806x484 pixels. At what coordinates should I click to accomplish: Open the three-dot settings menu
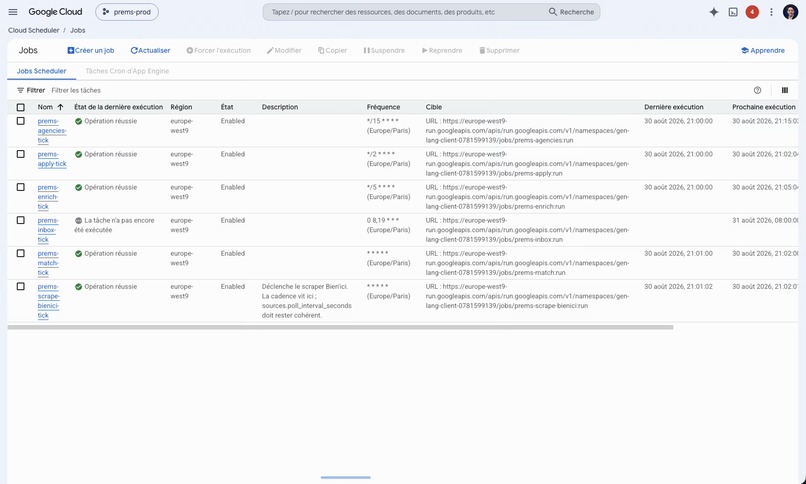(x=771, y=12)
